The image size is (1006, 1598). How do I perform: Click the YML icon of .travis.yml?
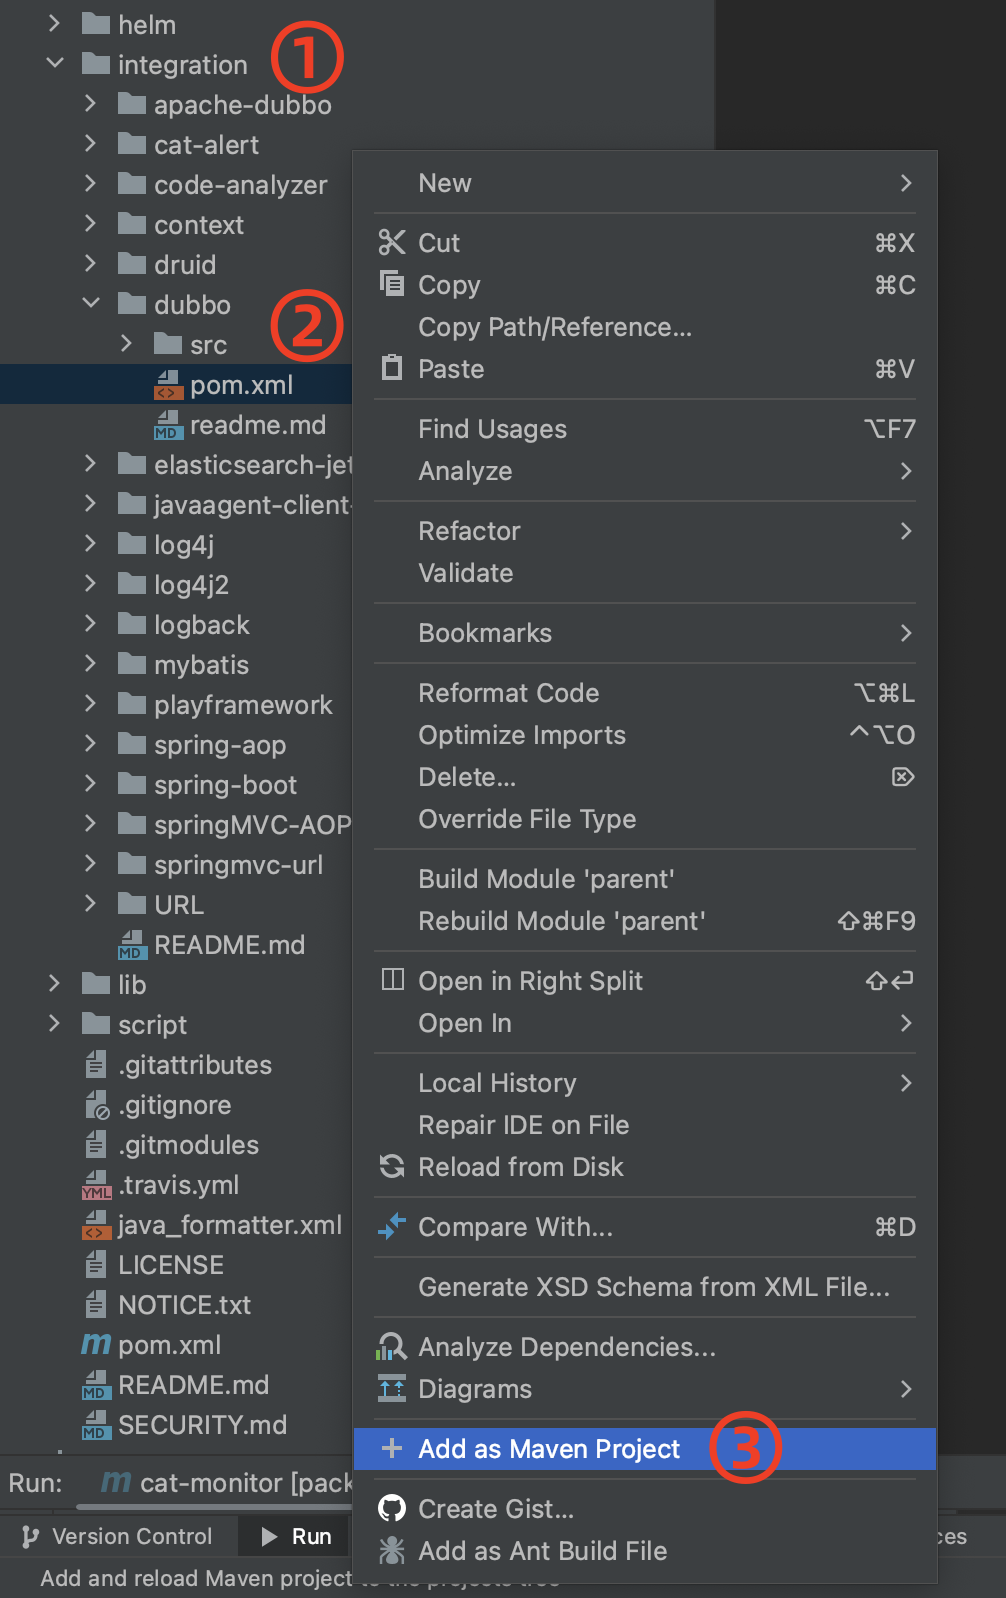pyautogui.click(x=96, y=1185)
